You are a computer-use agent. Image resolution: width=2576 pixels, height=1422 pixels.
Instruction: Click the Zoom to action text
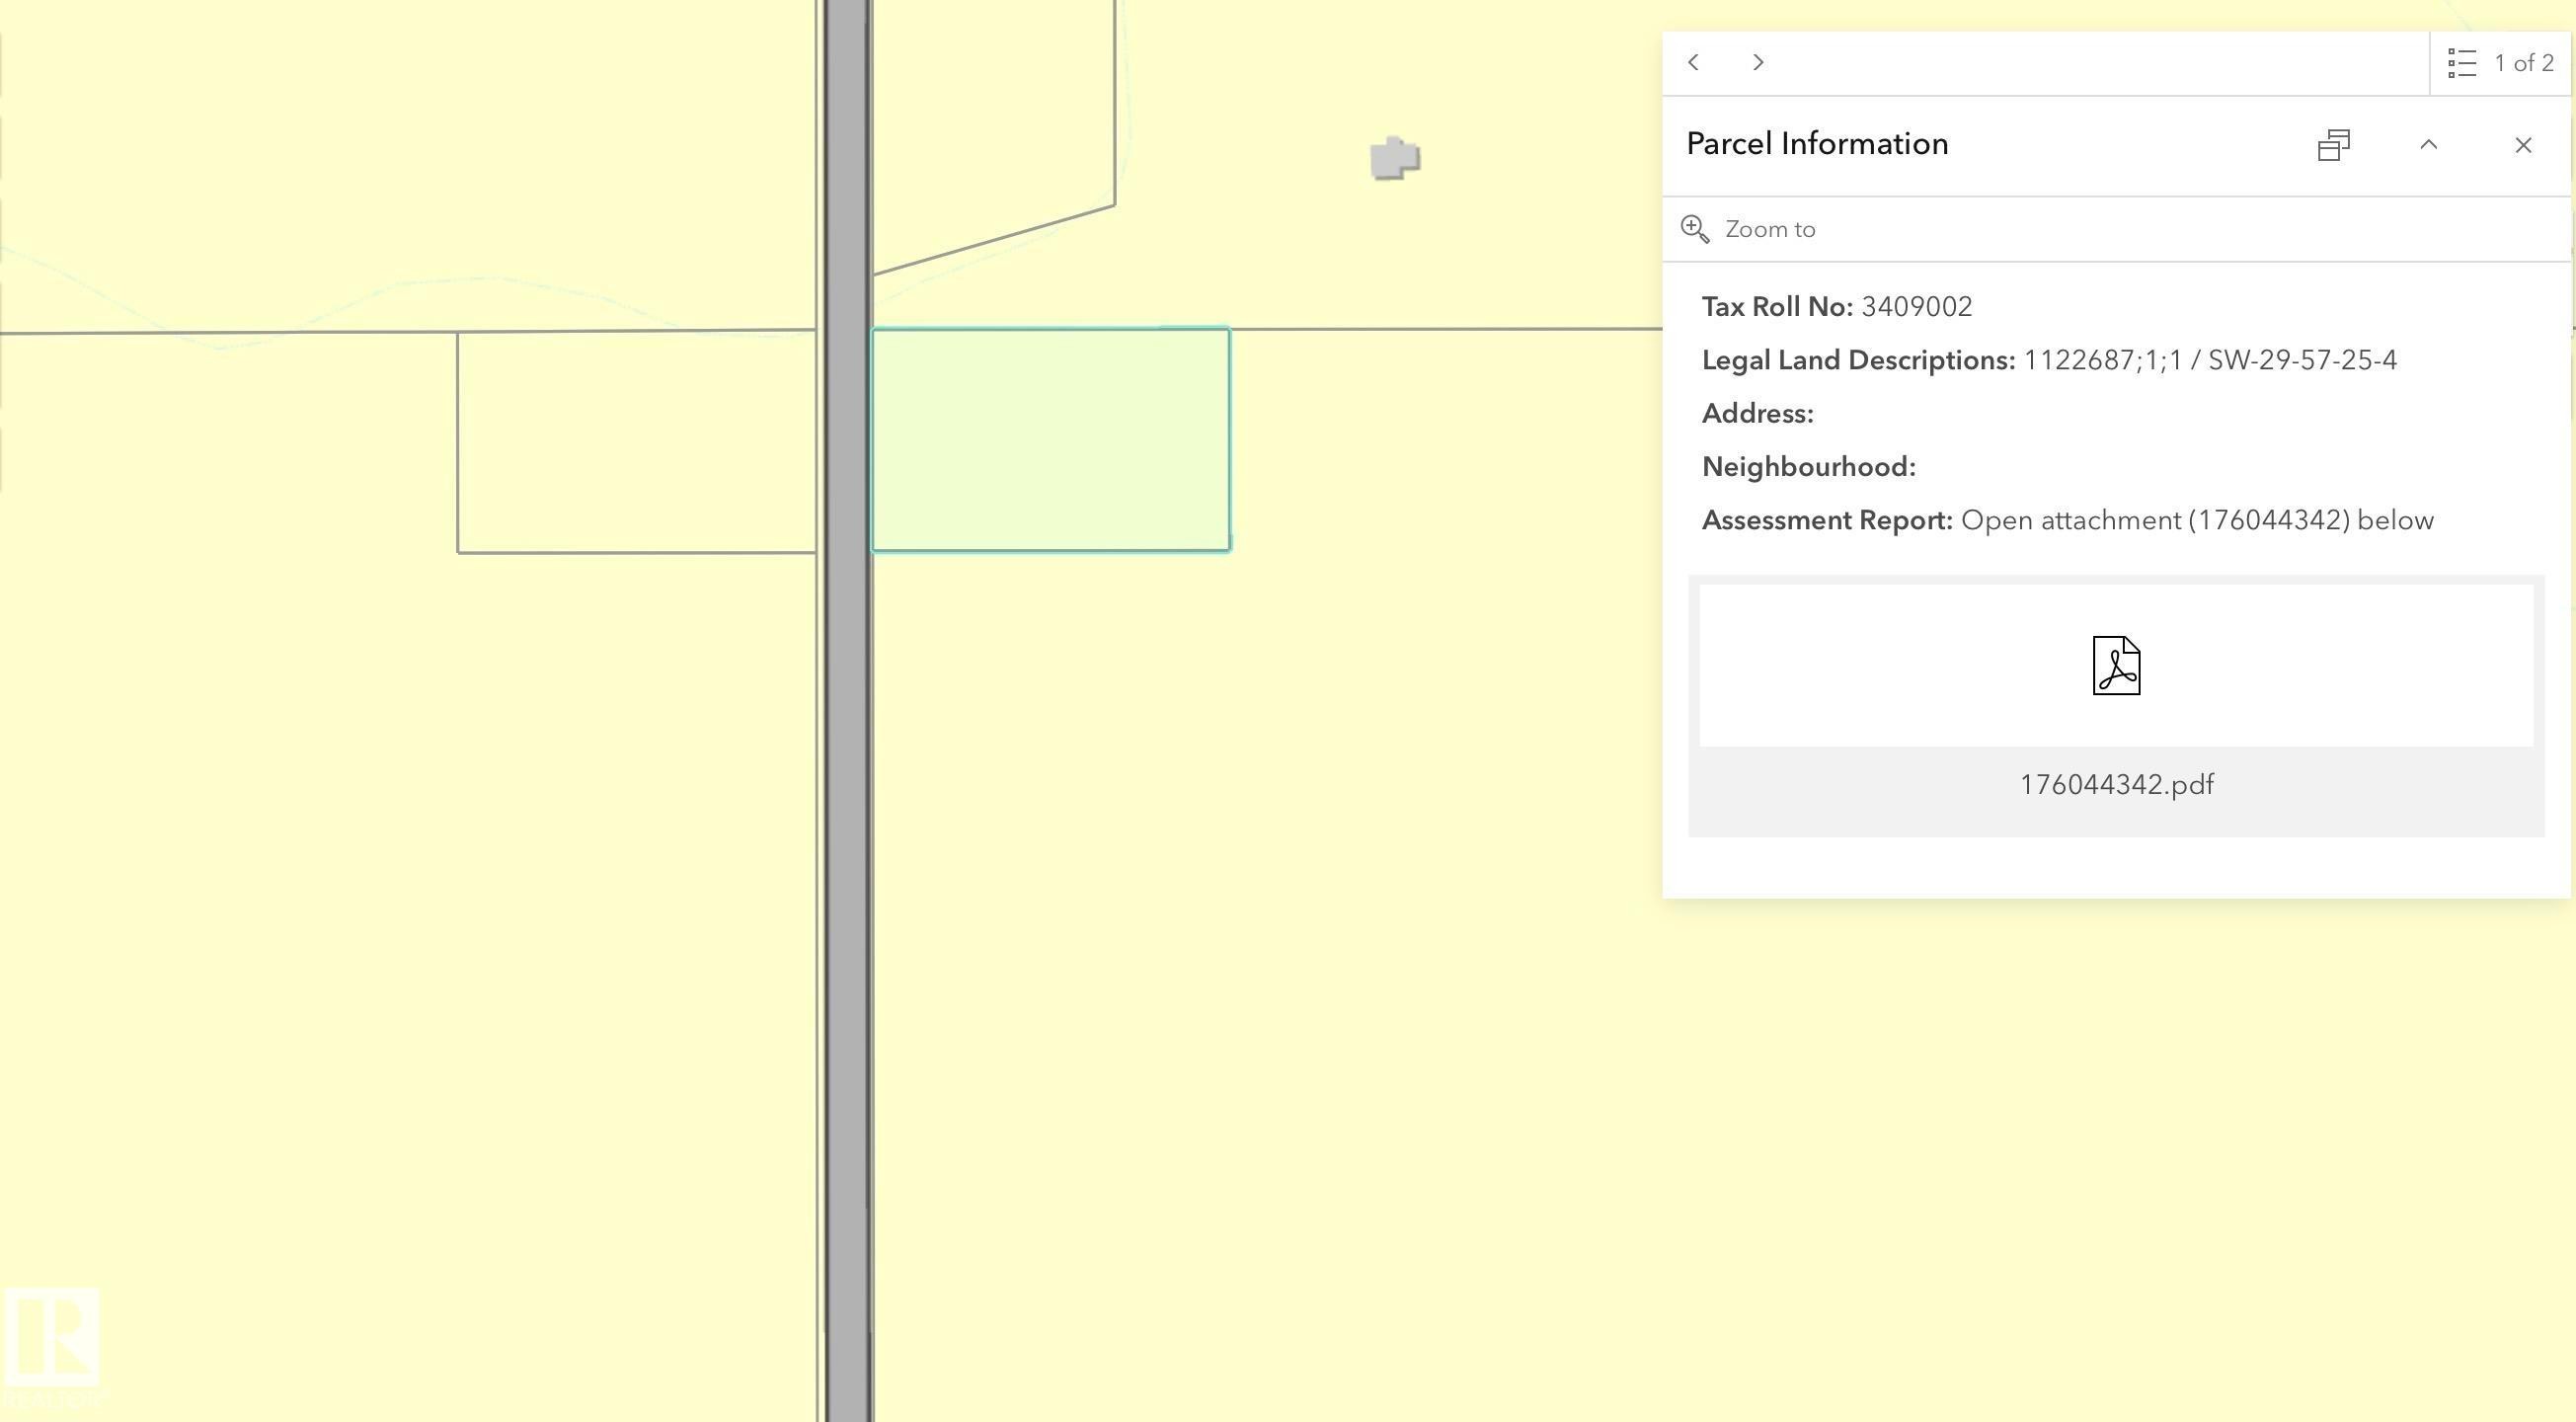(1770, 230)
